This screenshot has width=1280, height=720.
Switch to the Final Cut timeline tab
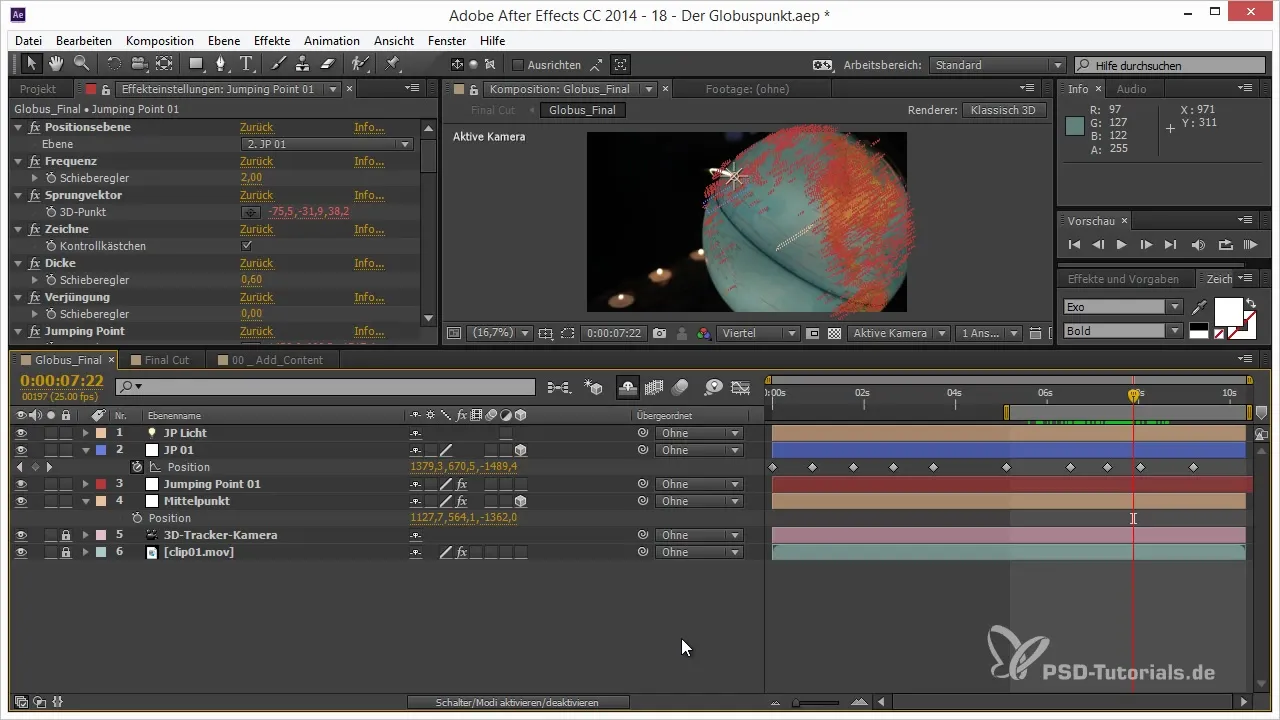coord(166,359)
